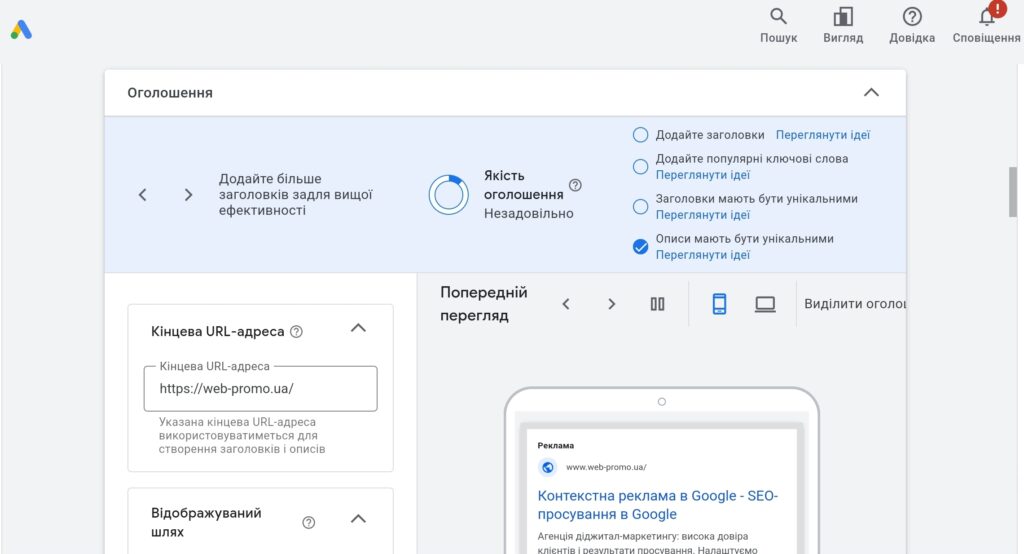Click Виділити оголошення option
1024x554 pixels.
[x=854, y=304]
